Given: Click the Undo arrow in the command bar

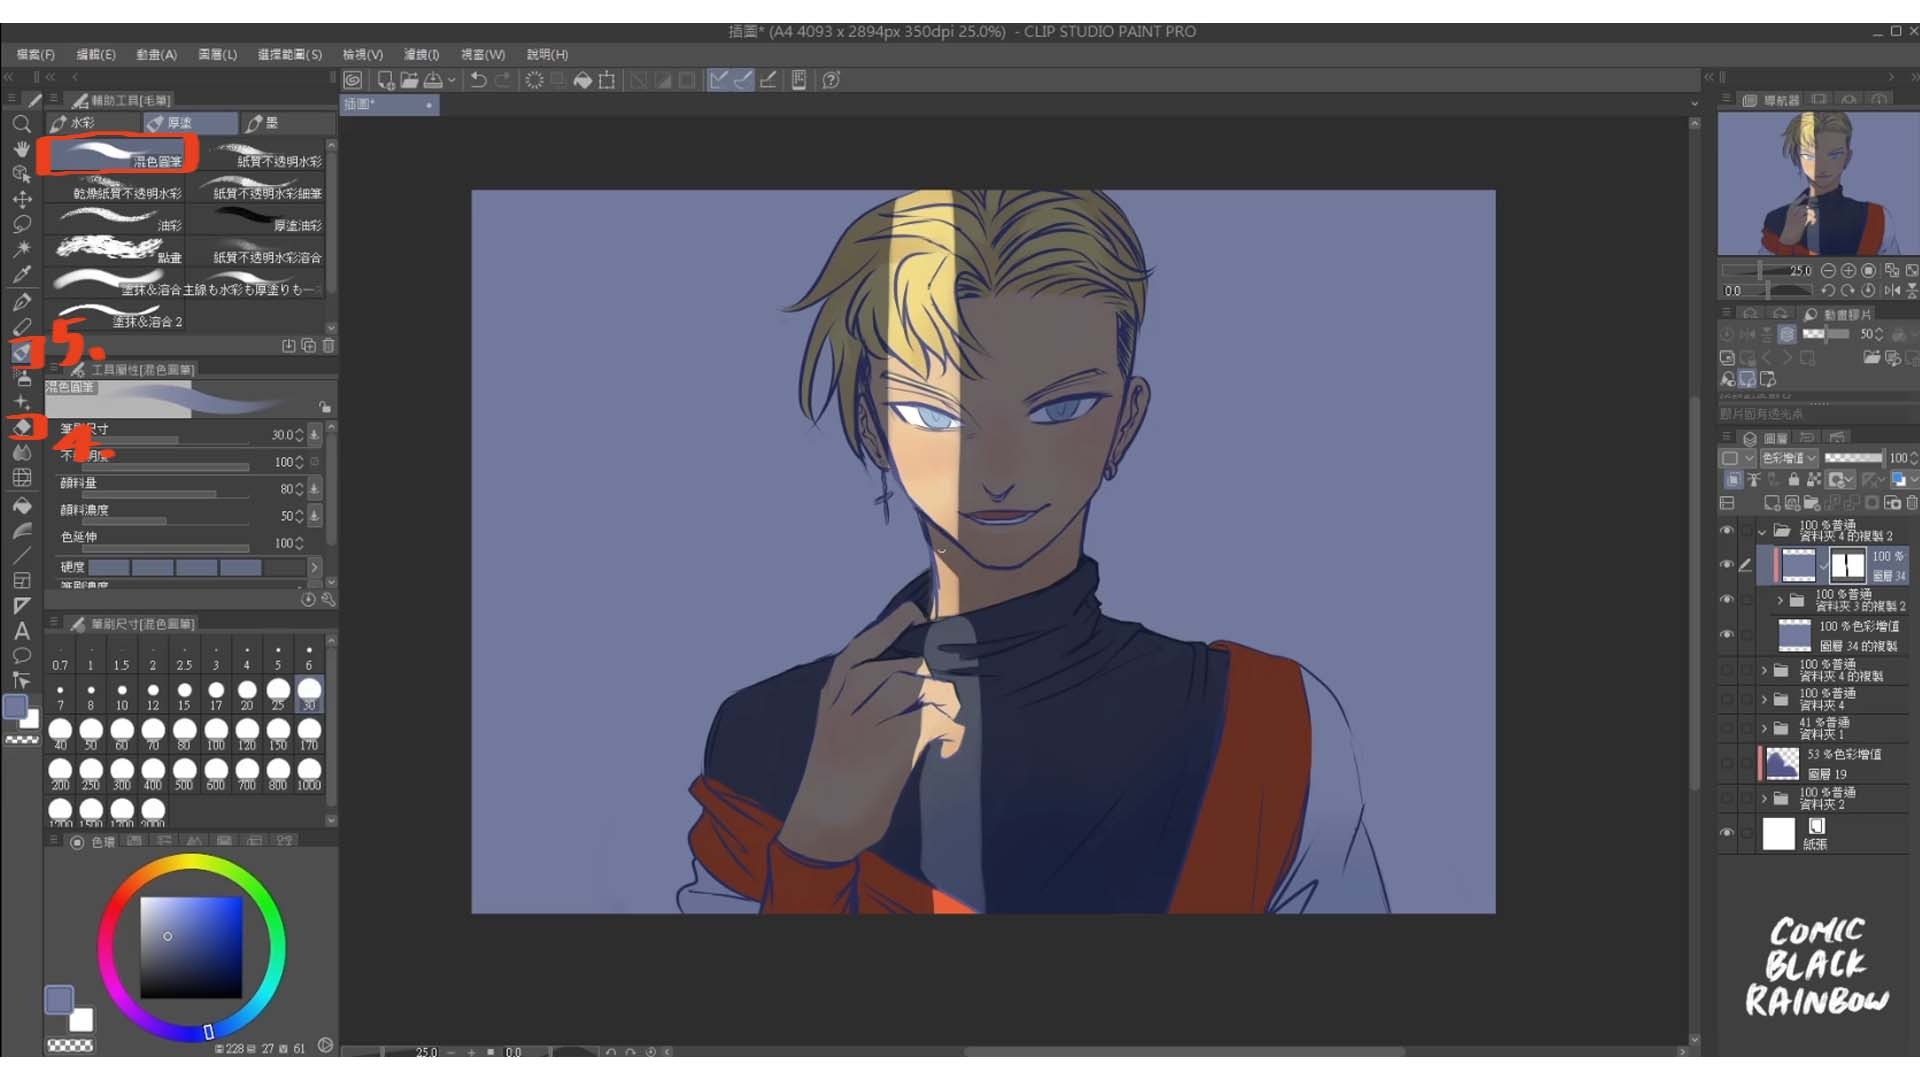Looking at the screenshot, I should 479,80.
